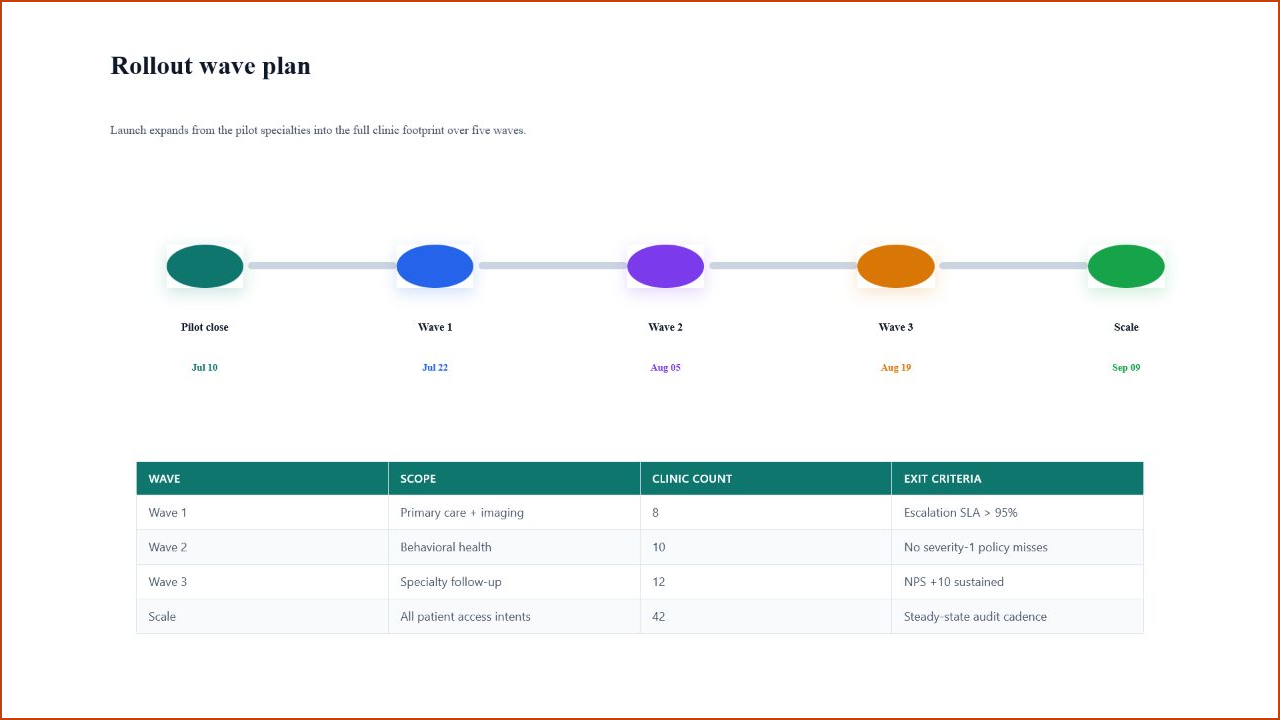Click the clinic count '8' cell
This screenshot has width=1280, height=720.
766,512
